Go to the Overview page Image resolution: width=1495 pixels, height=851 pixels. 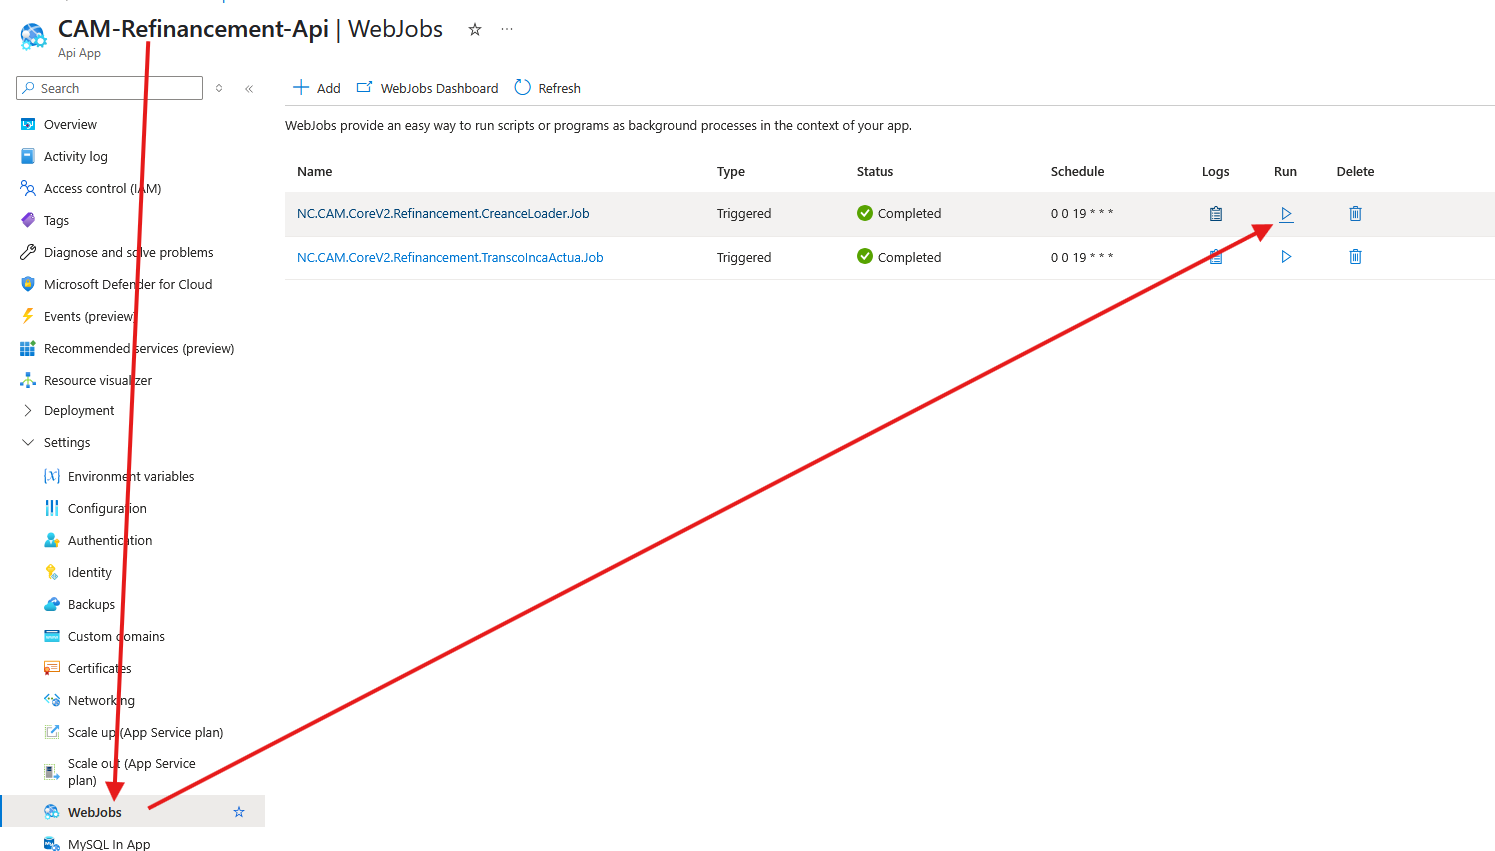[70, 125]
